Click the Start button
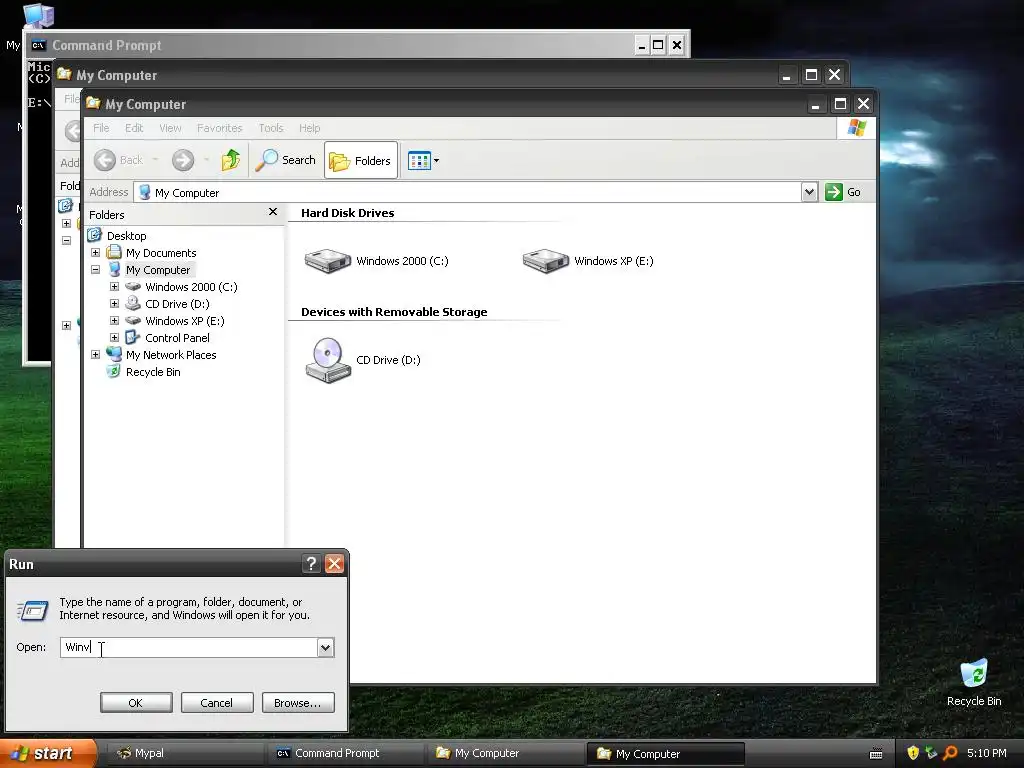1024x768 pixels. 47,754
